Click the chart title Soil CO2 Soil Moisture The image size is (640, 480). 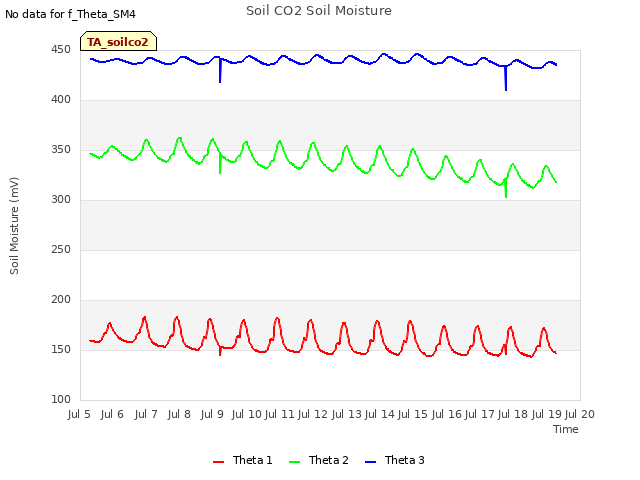pos(319,11)
